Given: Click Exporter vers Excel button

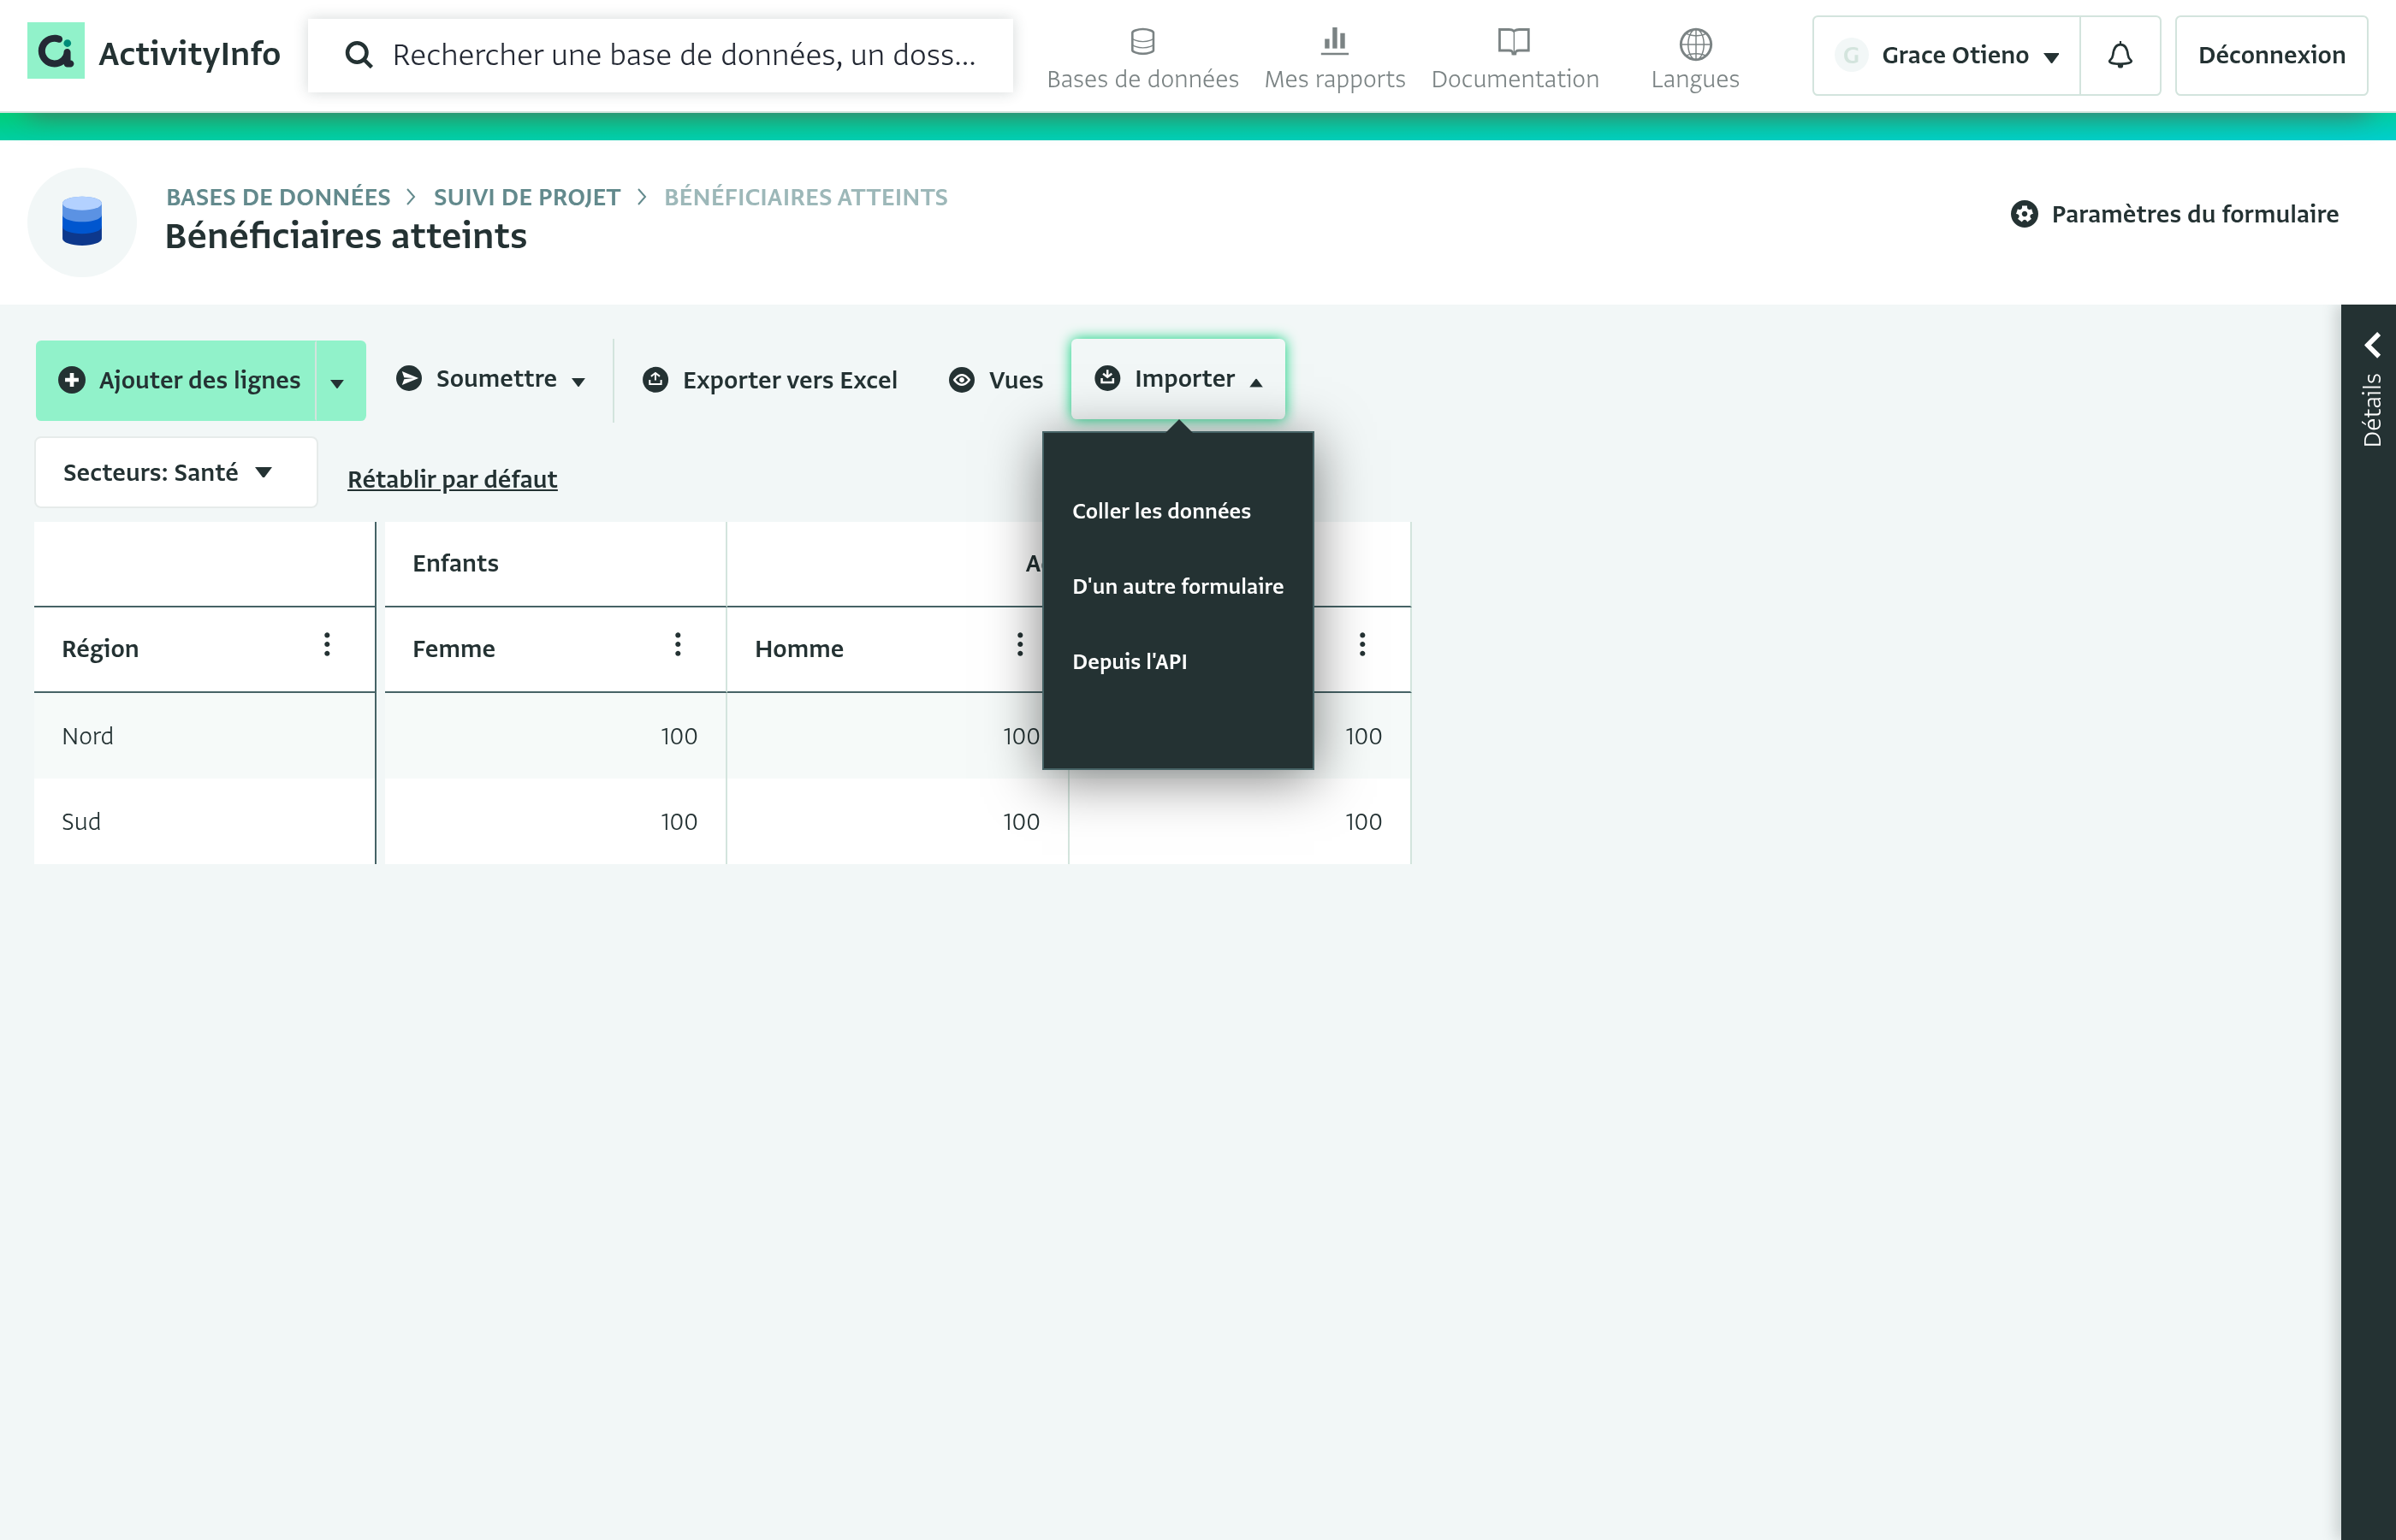Looking at the screenshot, I should point(769,380).
